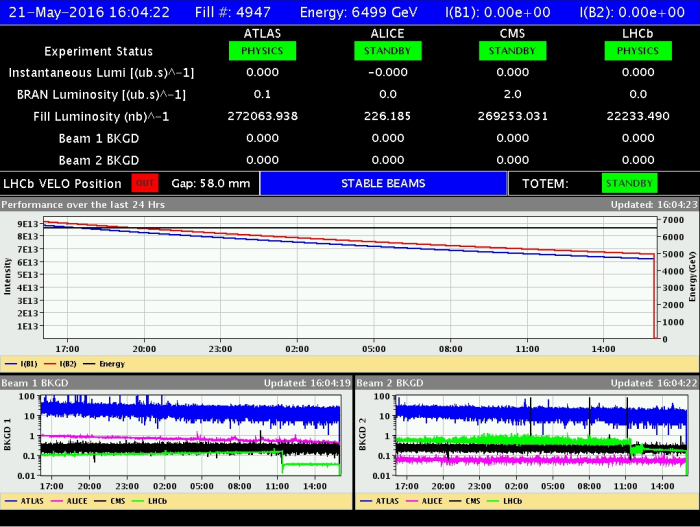Click the 05:00 tick on performance chart

(374, 349)
